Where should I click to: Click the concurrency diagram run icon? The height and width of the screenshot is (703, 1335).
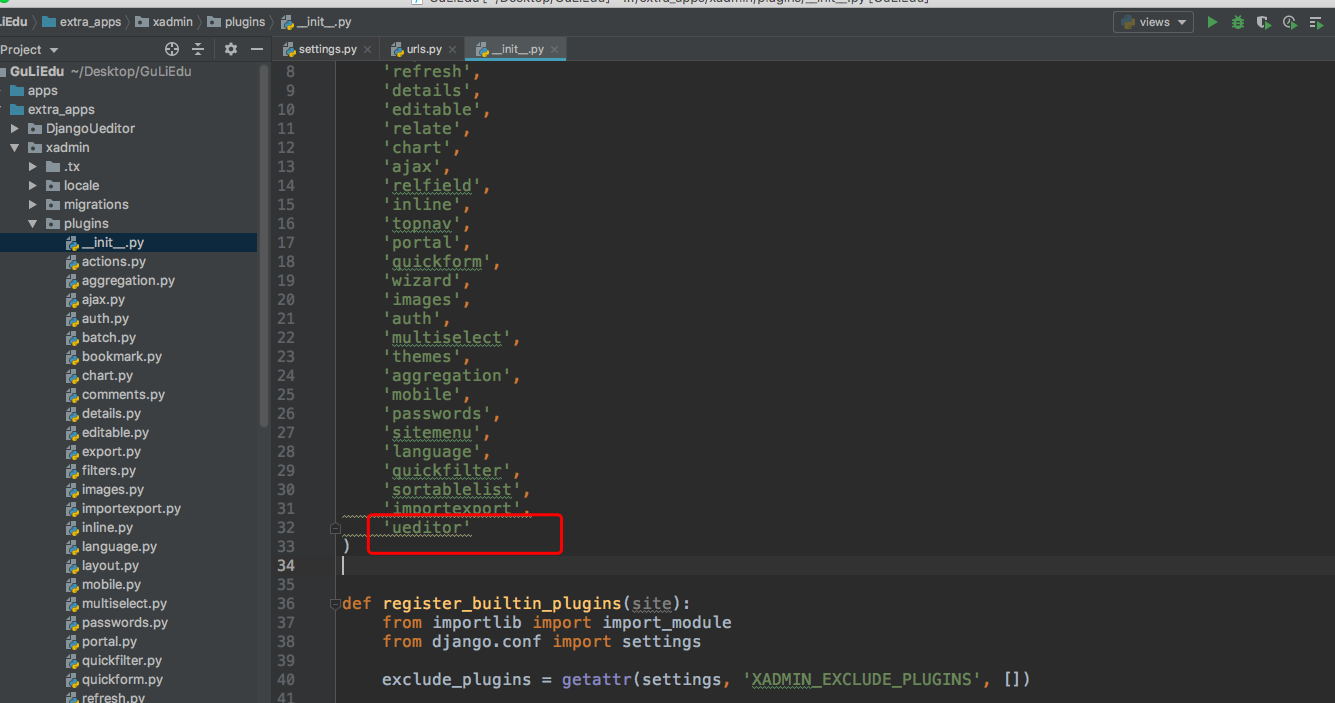pyautogui.click(x=1316, y=22)
